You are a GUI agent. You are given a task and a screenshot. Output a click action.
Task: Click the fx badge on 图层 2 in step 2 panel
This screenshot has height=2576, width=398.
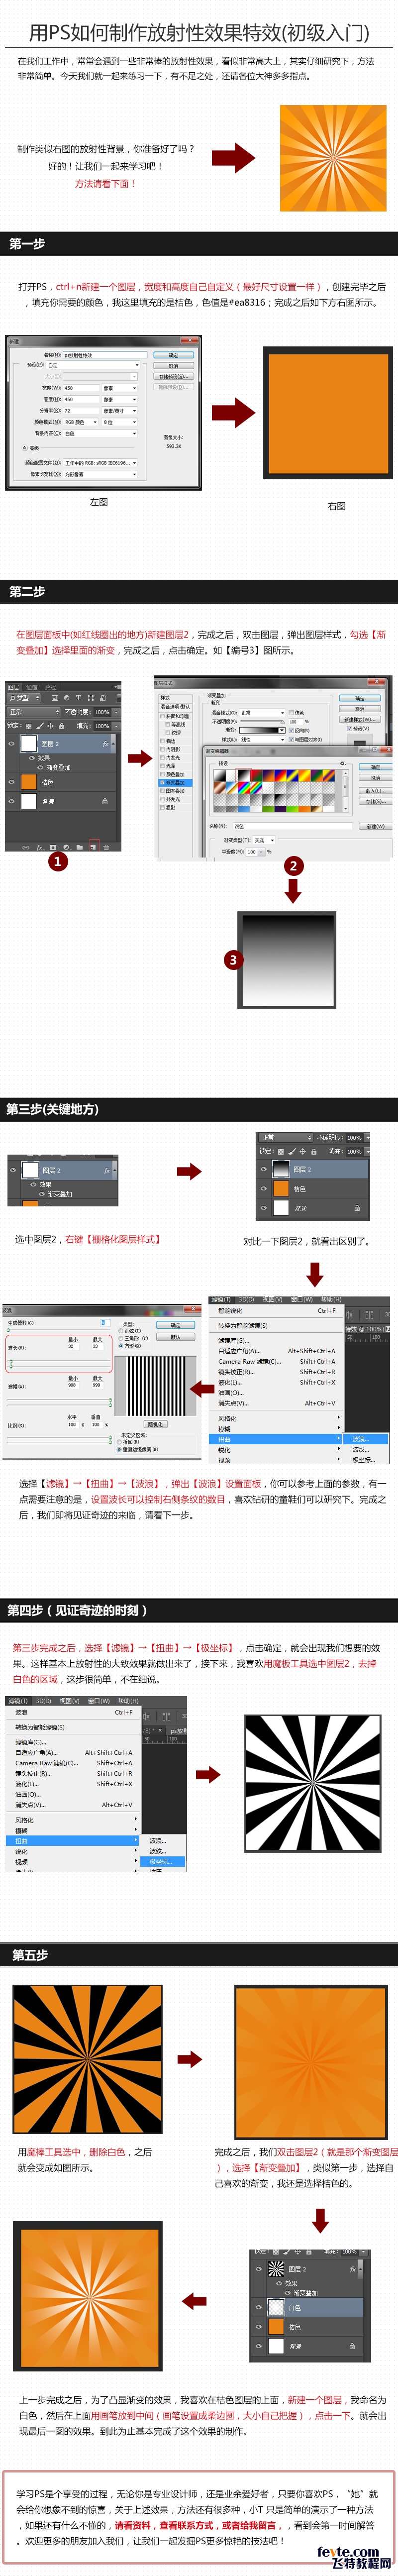pyautogui.click(x=105, y=744)
